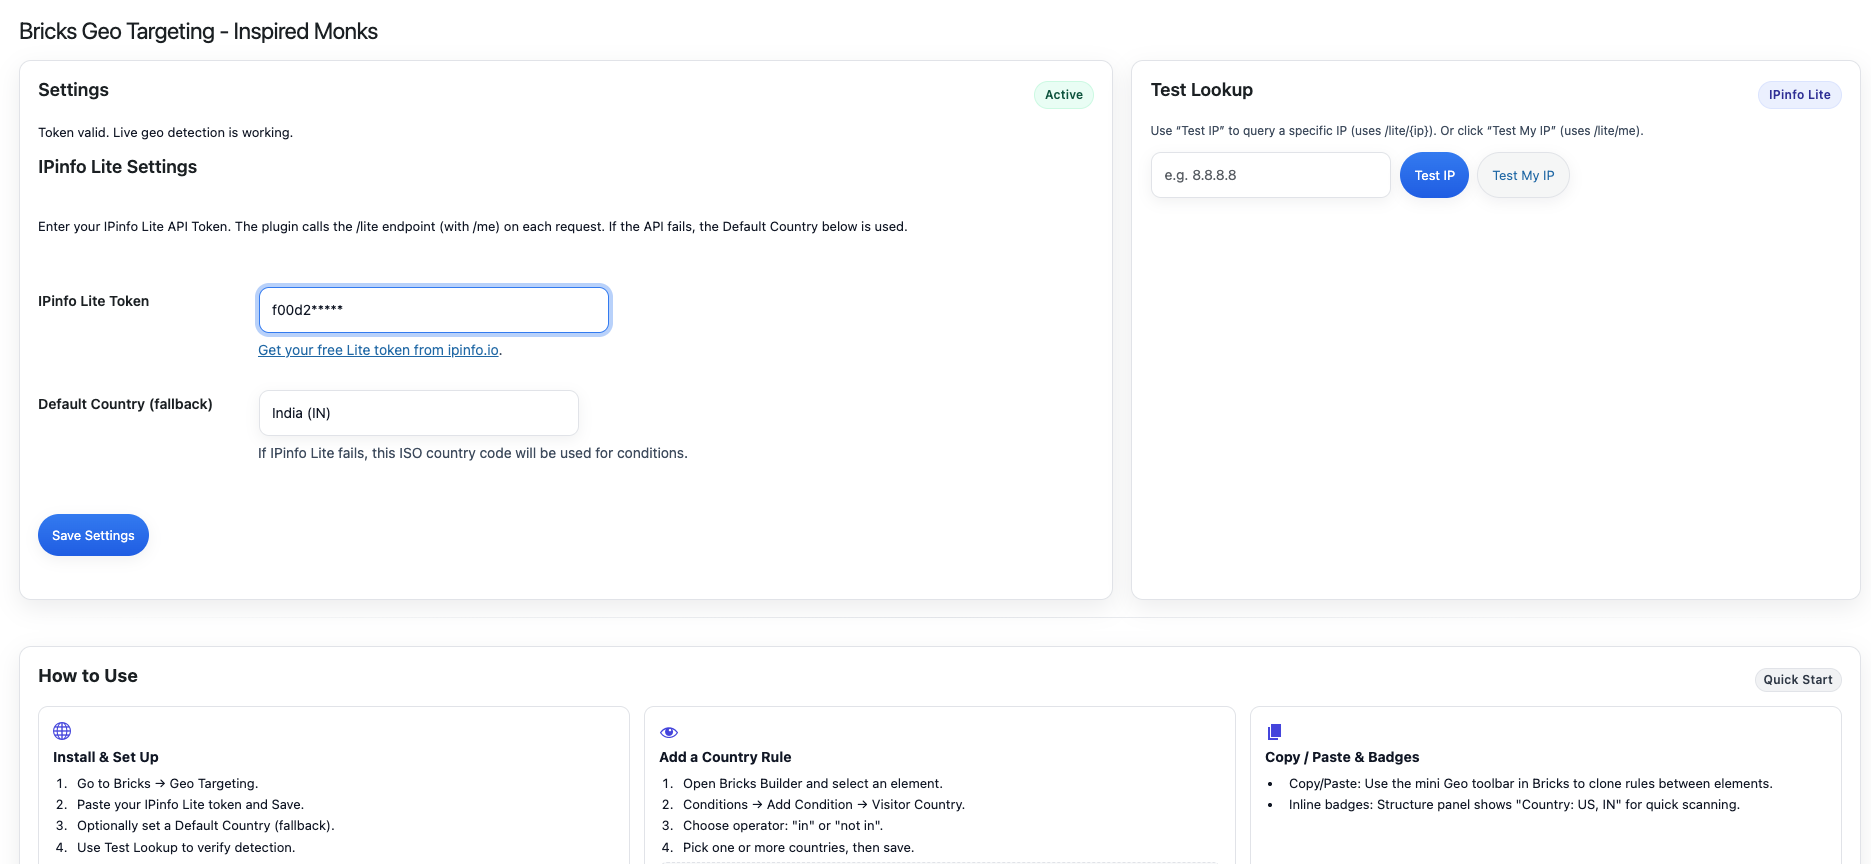Click the eye icon above Add a Country Rule
The image size is (1871, 864).
point(669,732)
